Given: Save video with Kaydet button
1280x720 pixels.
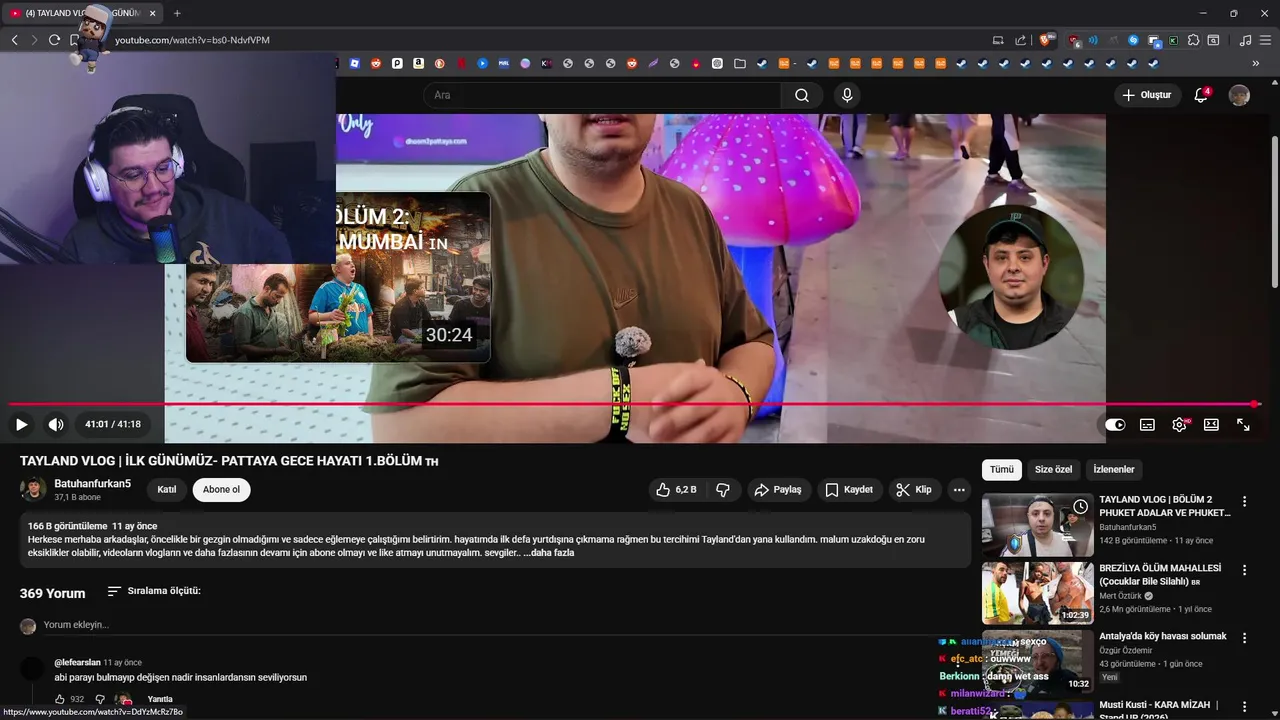Looking at the screenshot, I should point(849,490).
